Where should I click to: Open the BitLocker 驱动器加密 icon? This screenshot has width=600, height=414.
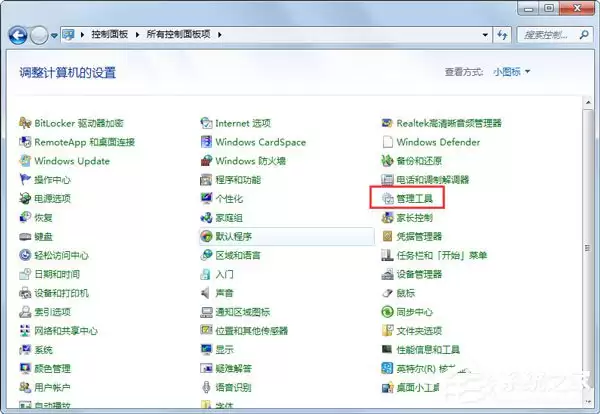point(25,123)
